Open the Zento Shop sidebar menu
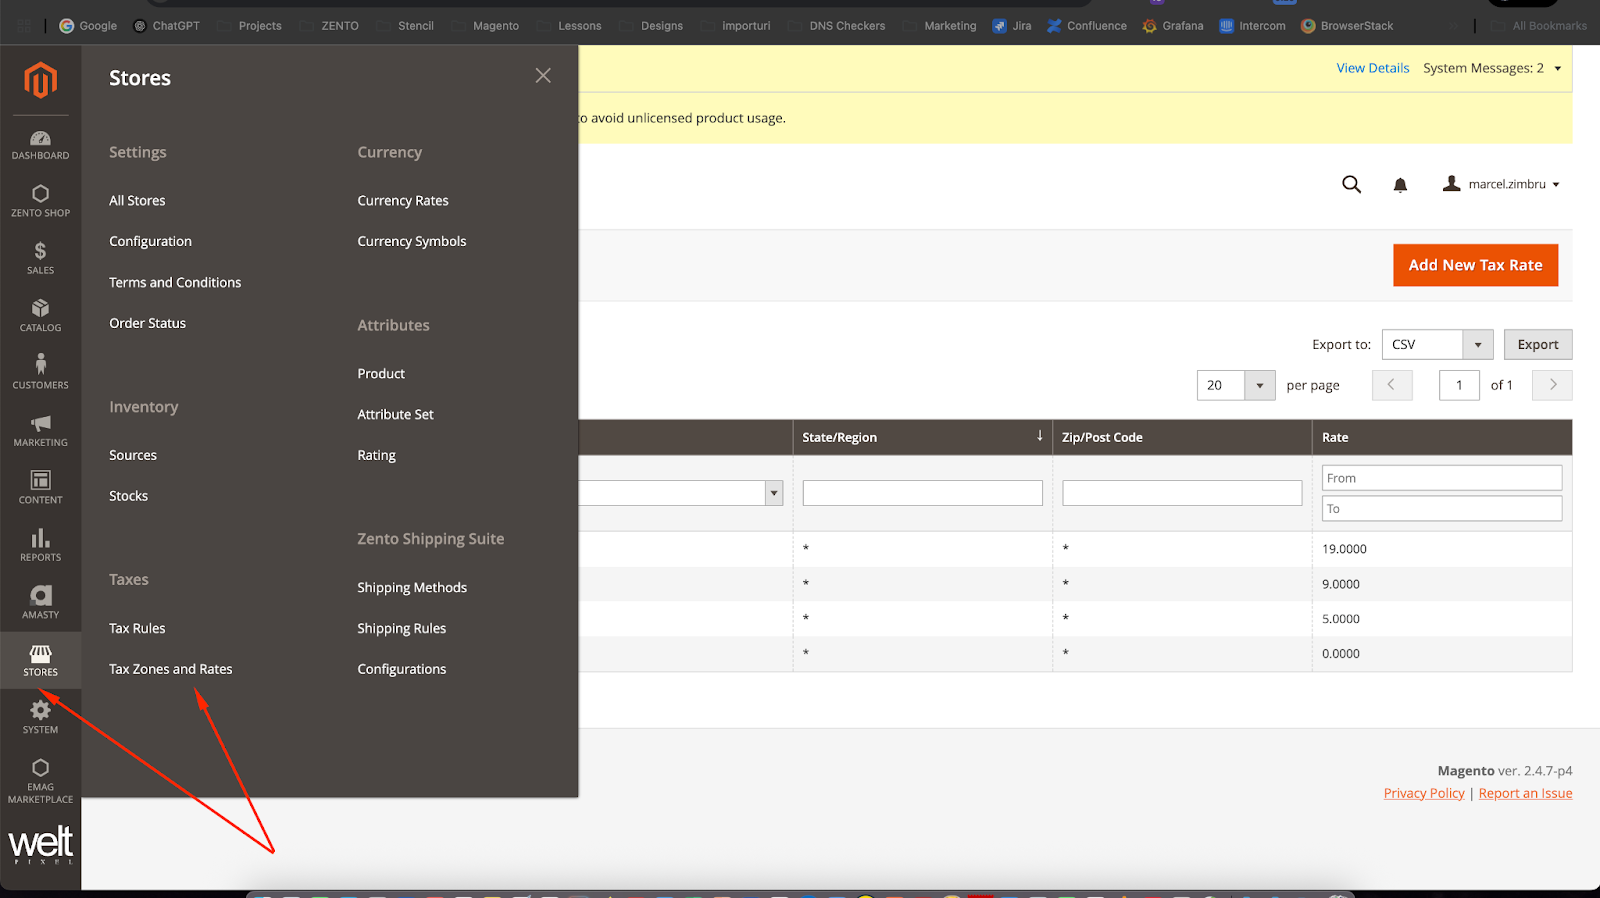The height and width of the screenshot is (898, 1600). [x=40, y=201]
